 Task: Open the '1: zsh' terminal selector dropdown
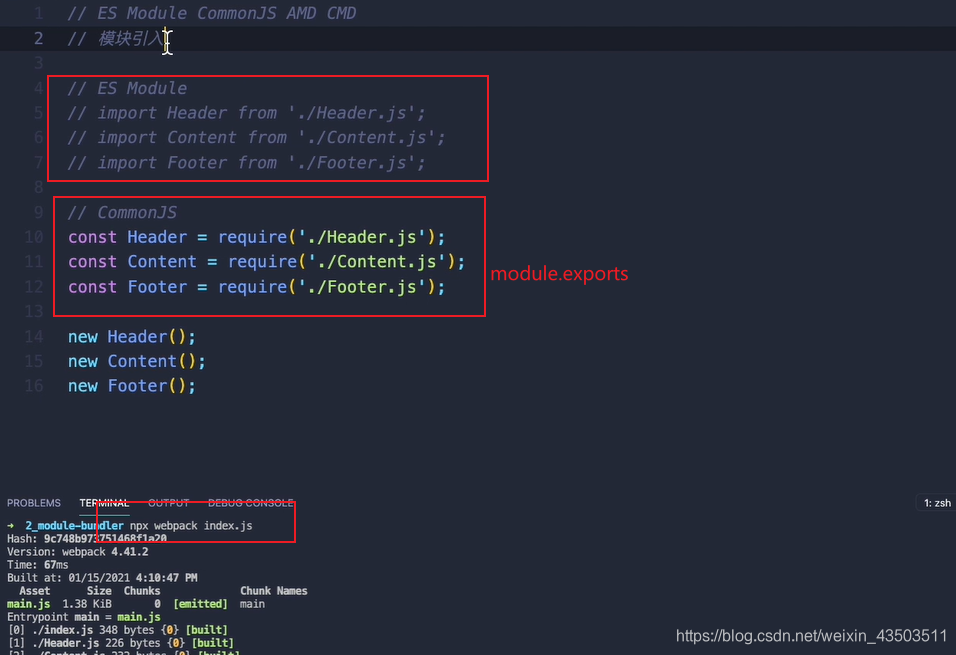coord(936,503)
